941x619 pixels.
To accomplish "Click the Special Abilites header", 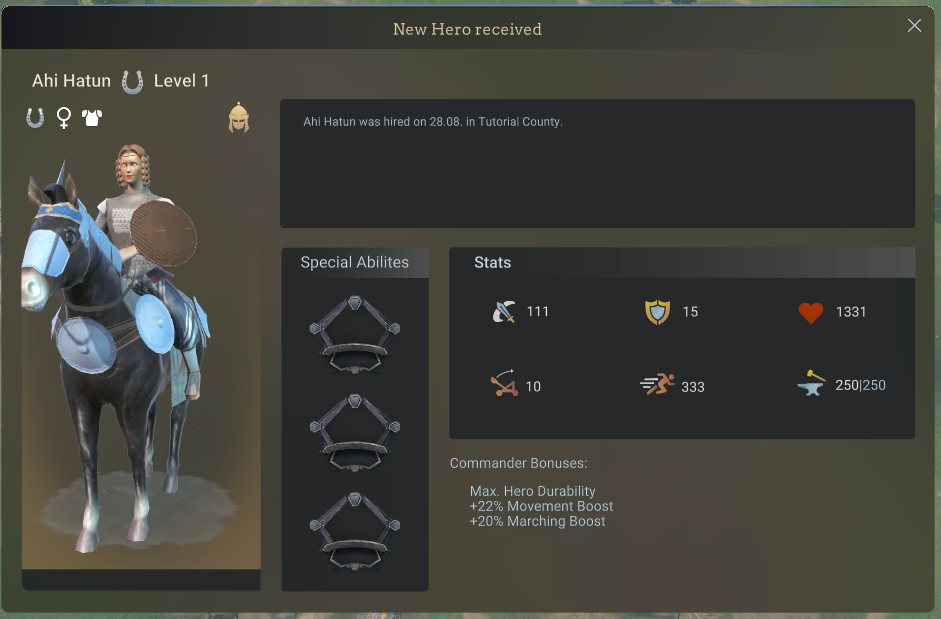I will tap(355, 262).
